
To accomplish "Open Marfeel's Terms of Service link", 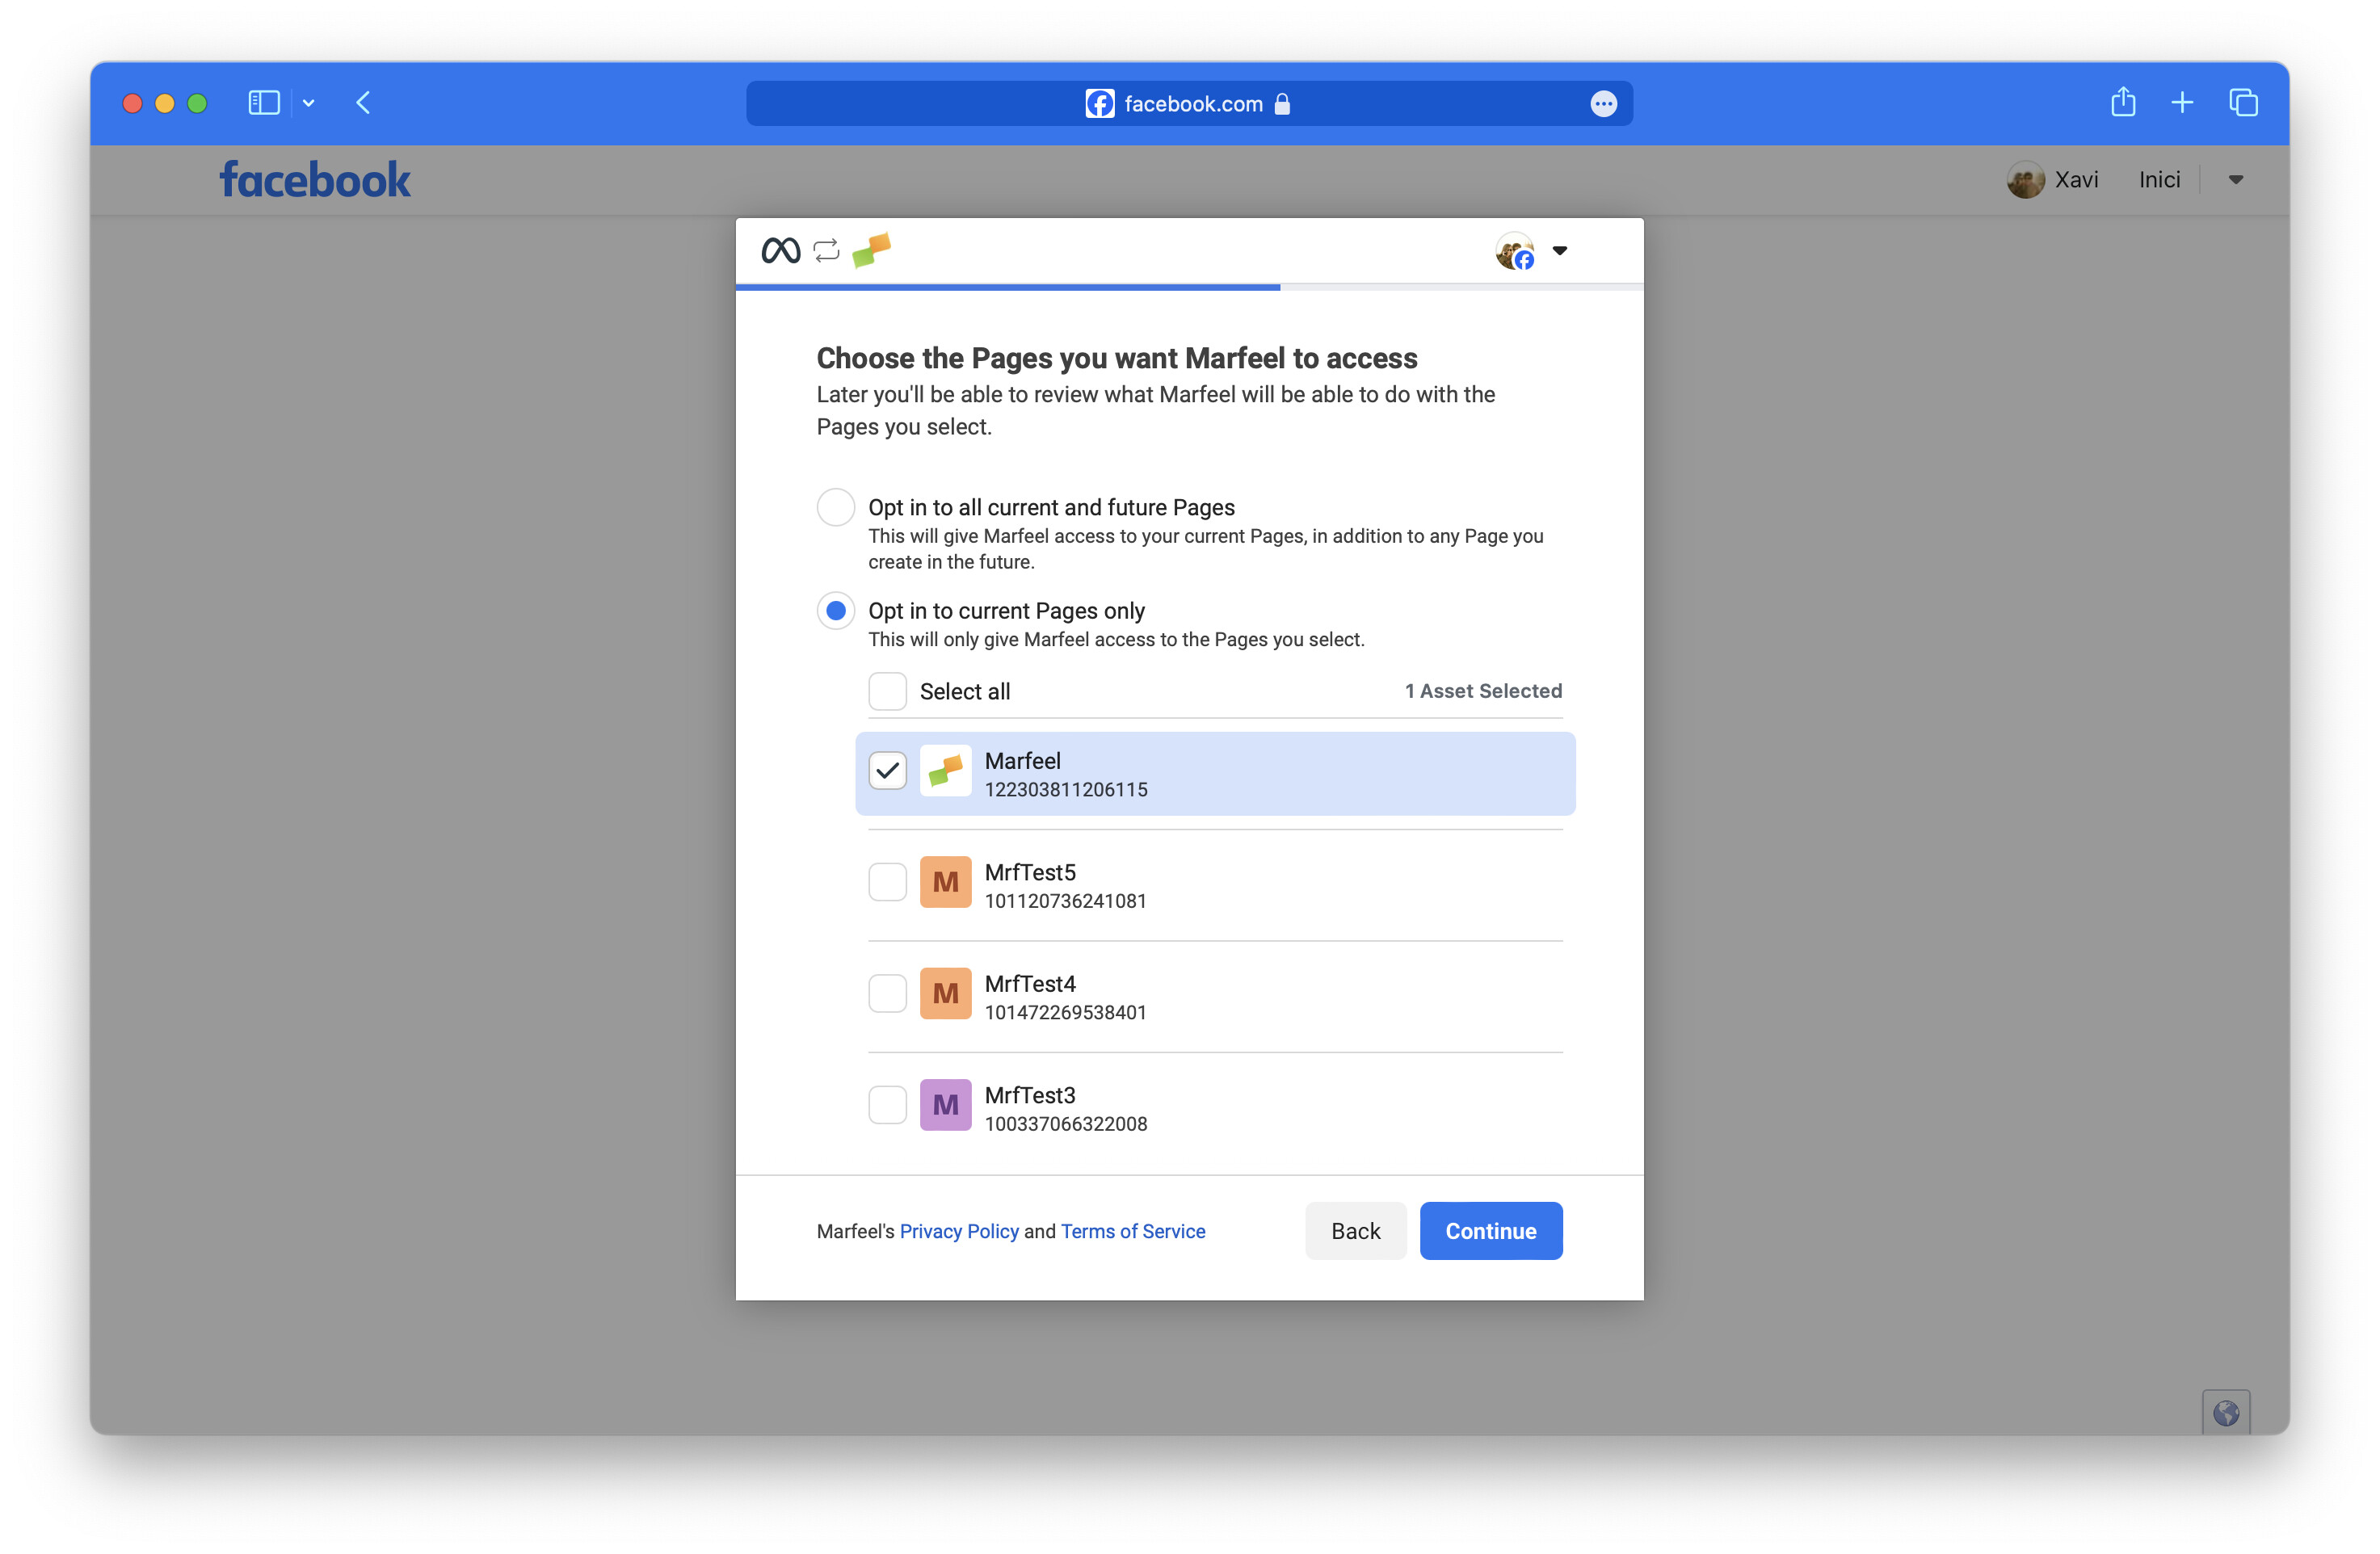I will tap(1133, 1231).
